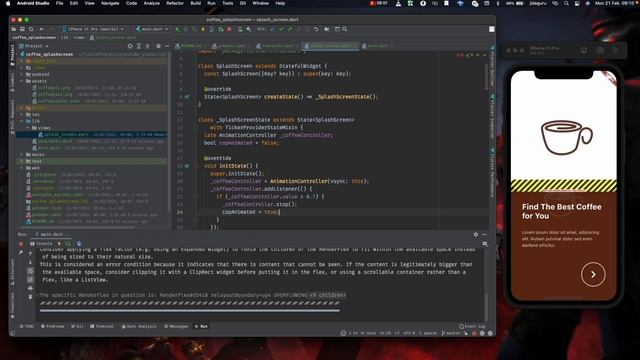Toggle scroll to end in console
The image size is (640, 360).
point(30,280)
